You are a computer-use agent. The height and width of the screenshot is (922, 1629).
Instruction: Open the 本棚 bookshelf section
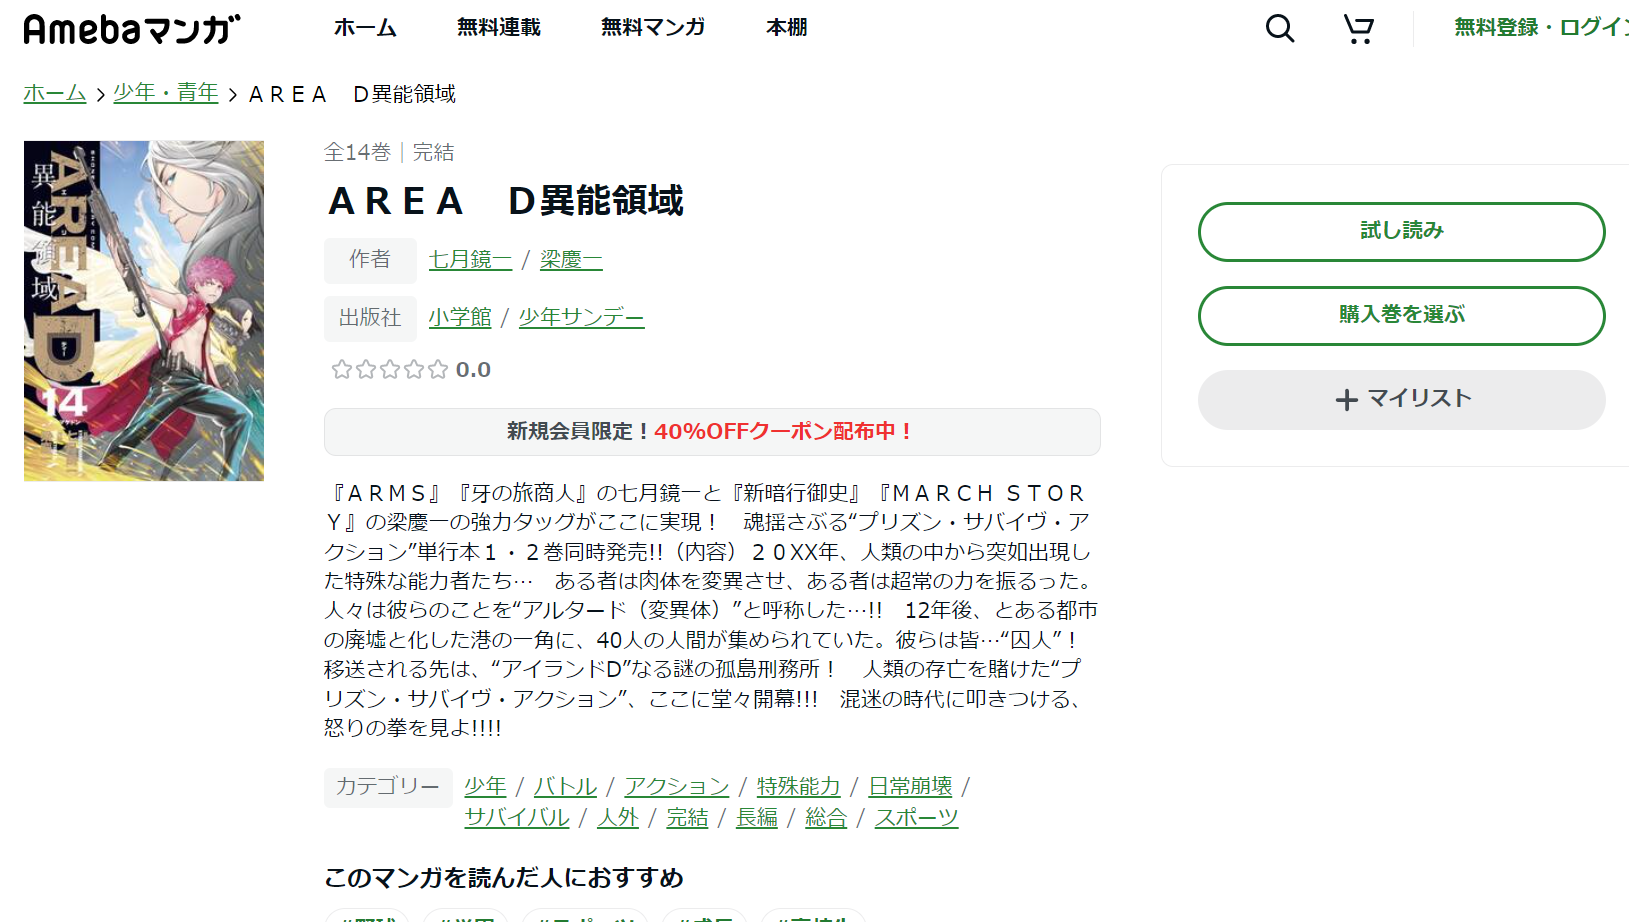(786, 28)
